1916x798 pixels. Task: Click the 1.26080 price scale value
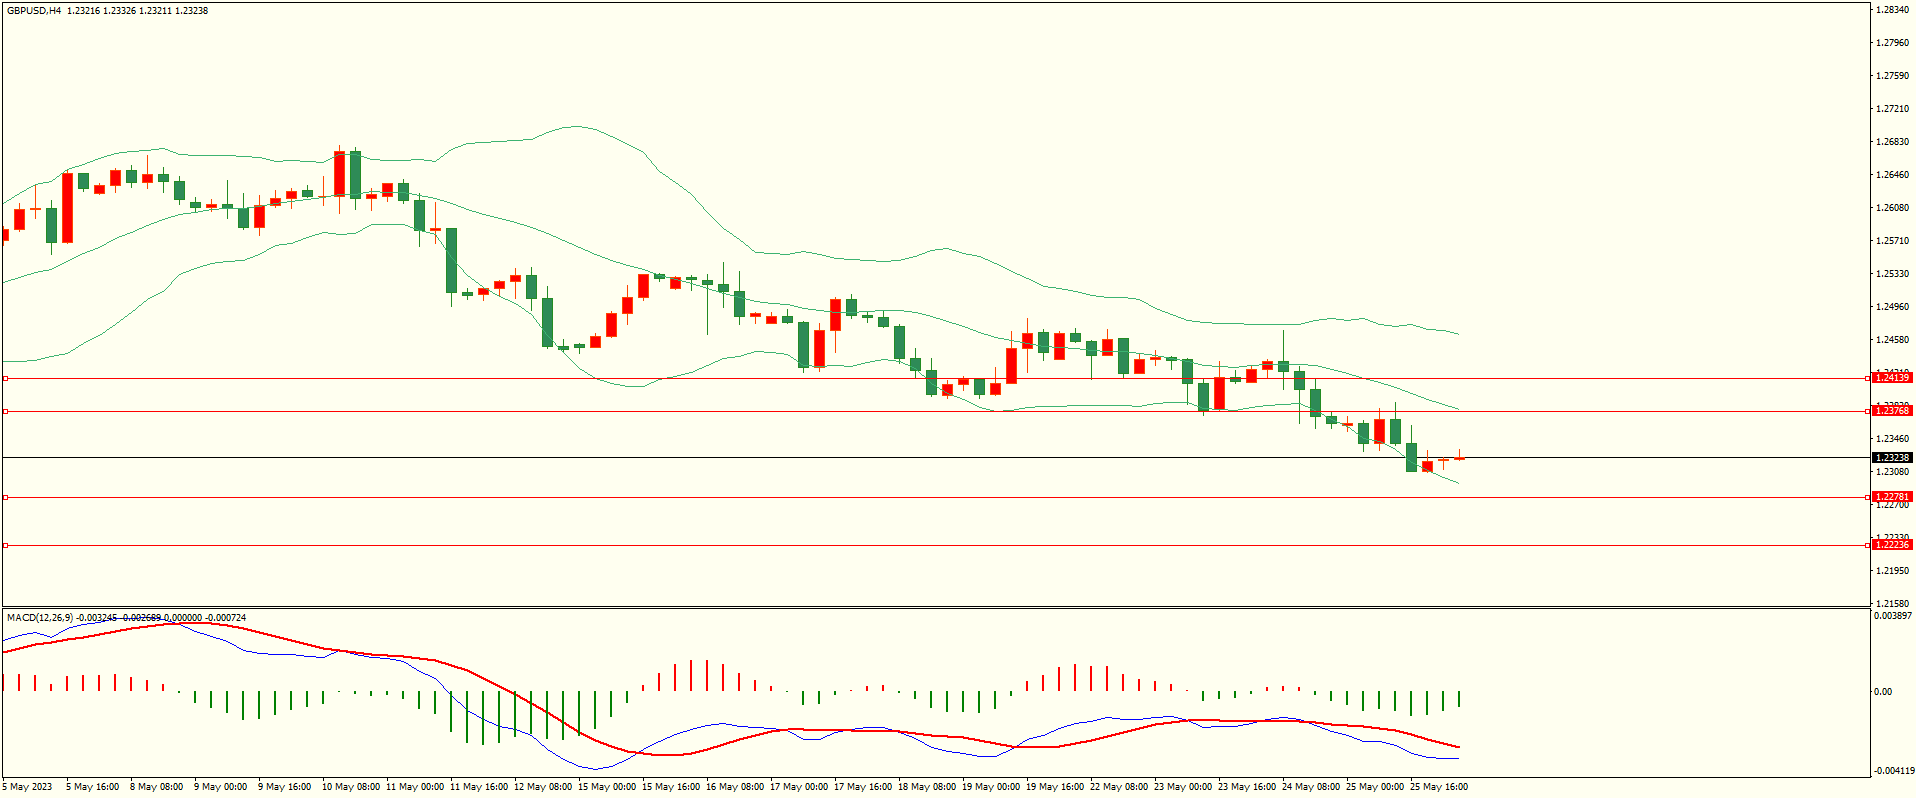click(x=1893, y=208)
